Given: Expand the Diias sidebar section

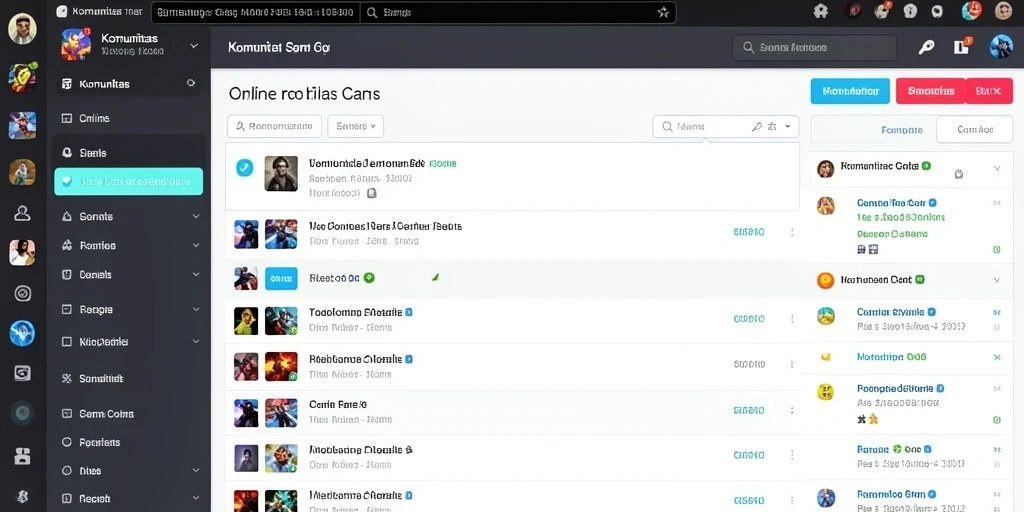Looking at the screenshot, I should pos(196,470).
